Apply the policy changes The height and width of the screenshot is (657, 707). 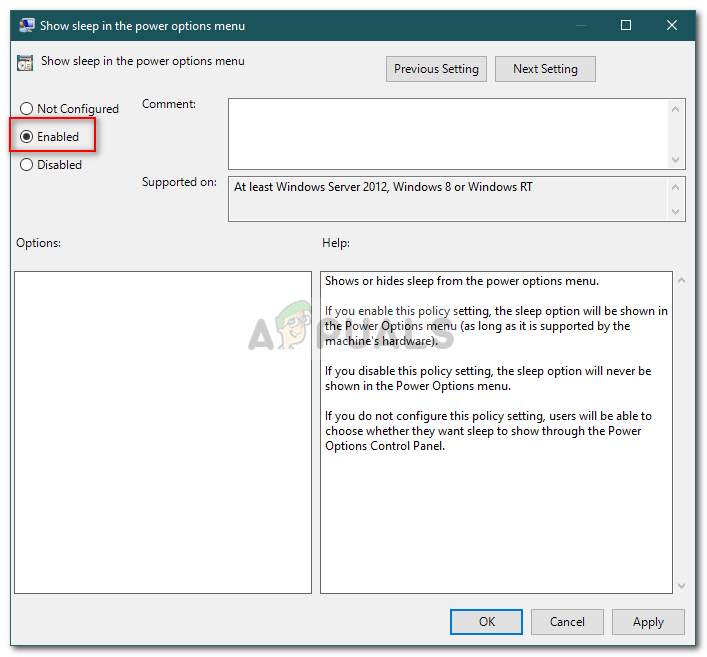648,622
